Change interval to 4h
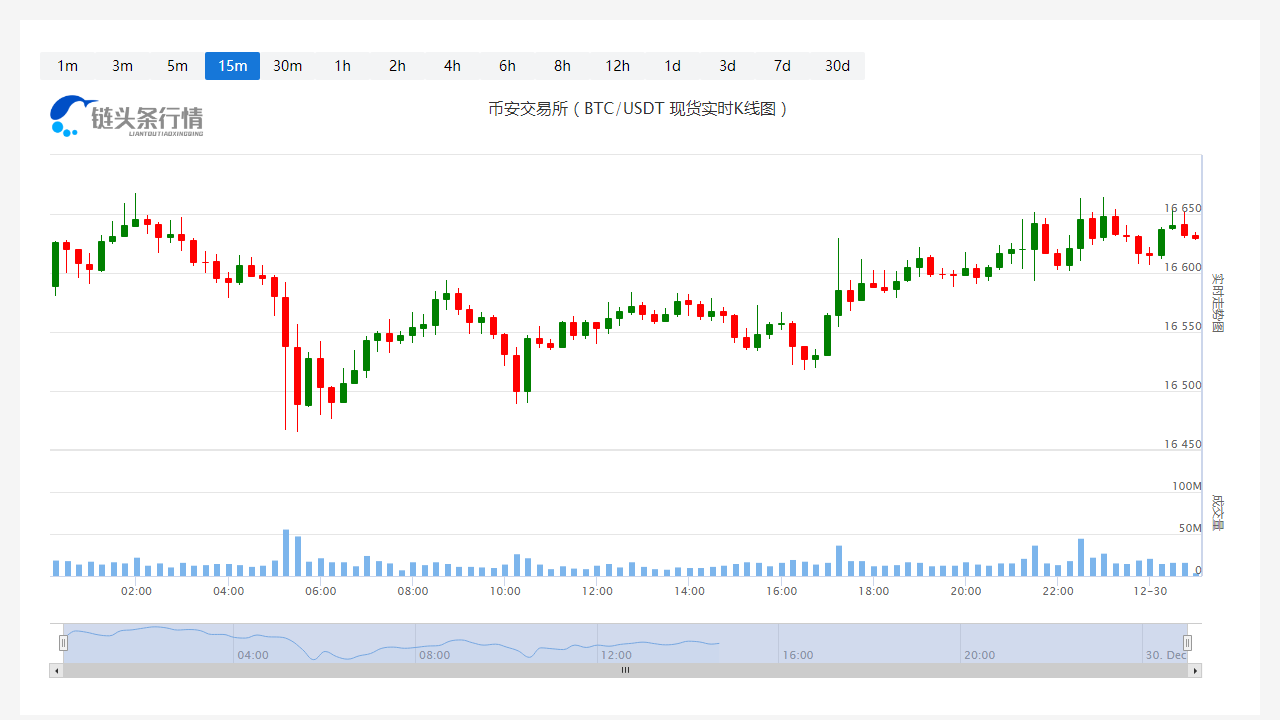This screenshot has height=720, width=1280. pos(452,66)
